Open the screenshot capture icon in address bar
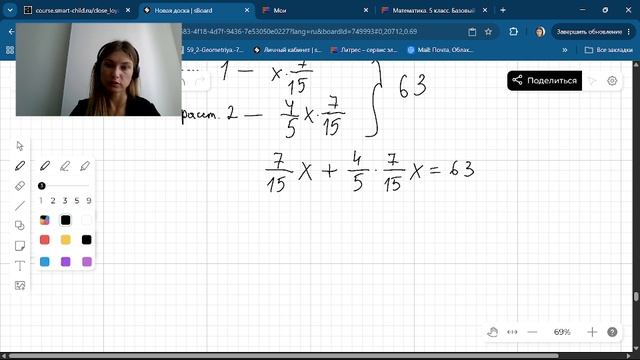This screenshot has height=360, width=640. [472, 31]
